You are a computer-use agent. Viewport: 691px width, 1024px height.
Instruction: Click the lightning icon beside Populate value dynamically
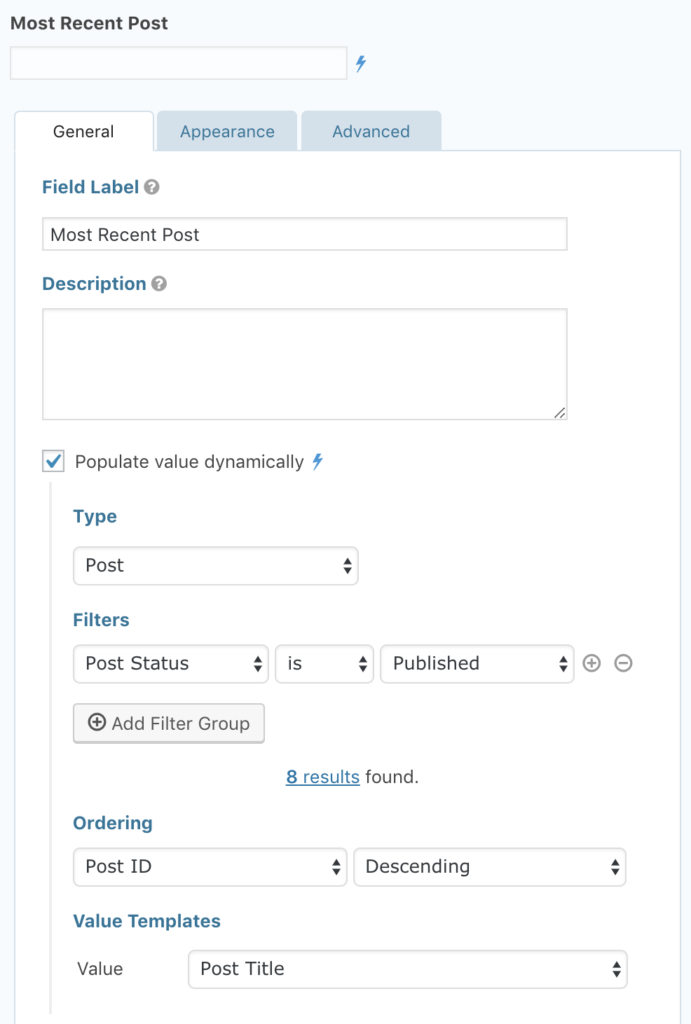[318, 462]
